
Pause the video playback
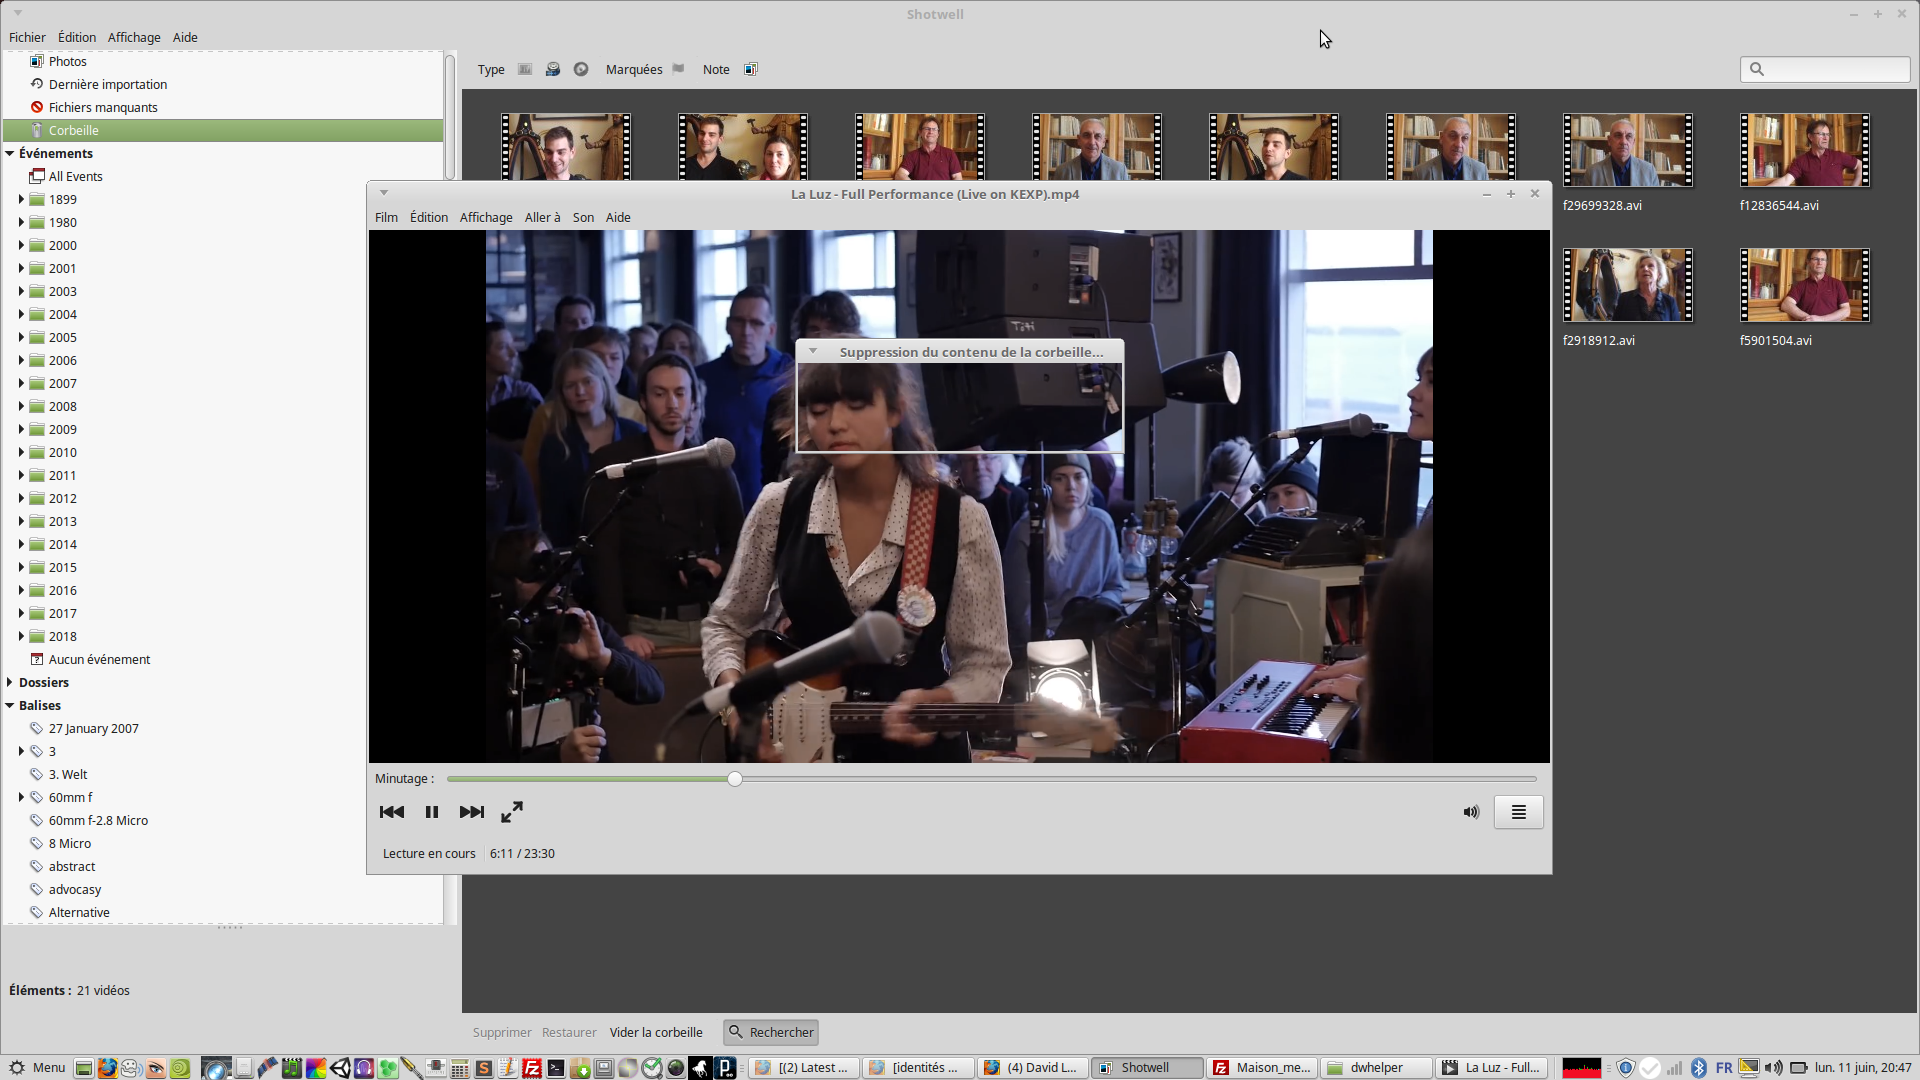tap(432, 812)
